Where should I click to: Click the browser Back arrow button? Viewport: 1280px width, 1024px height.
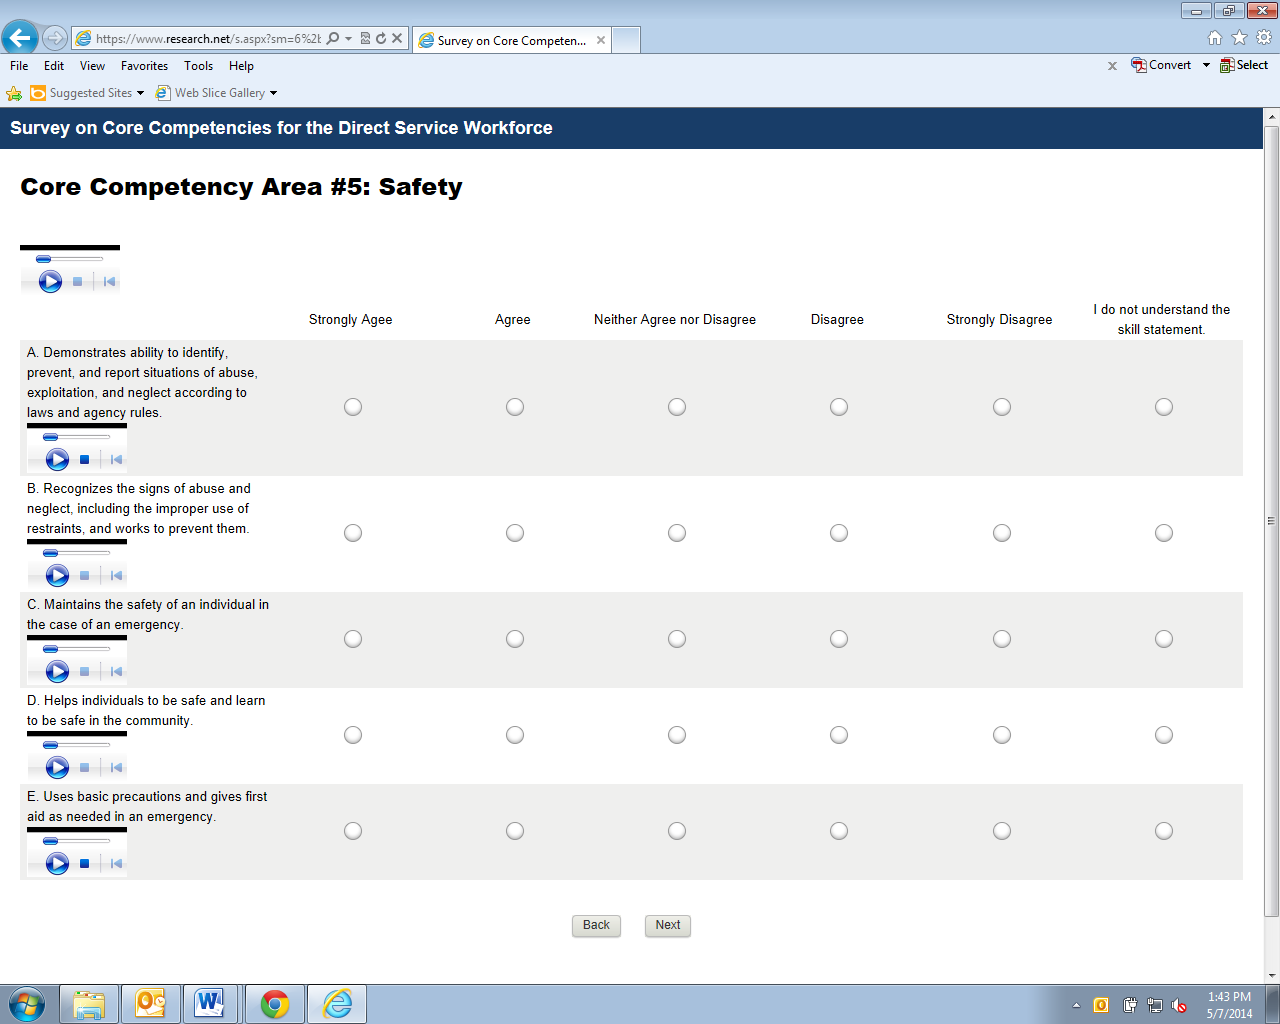pos(20,39)
